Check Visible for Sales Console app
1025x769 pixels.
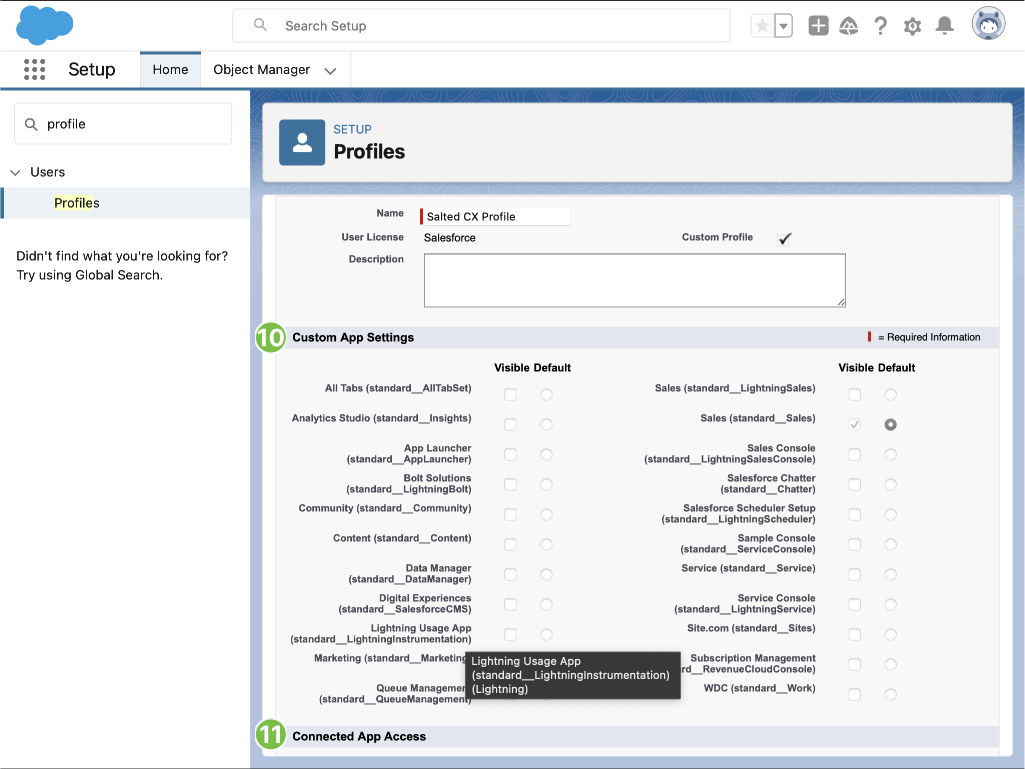tap(854, 454)
